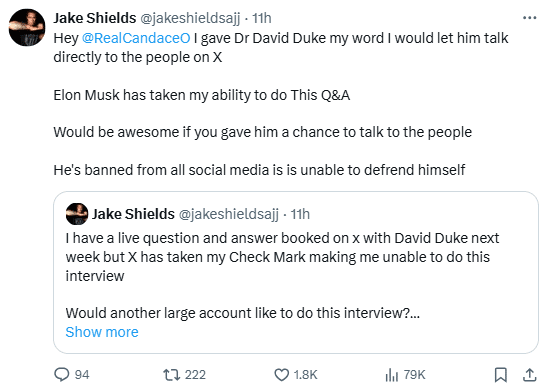The height and width of the screenshot is (387, 546).
Task: Like the post with heart icon
Action: pyautogui.click(x=282, y=375)
